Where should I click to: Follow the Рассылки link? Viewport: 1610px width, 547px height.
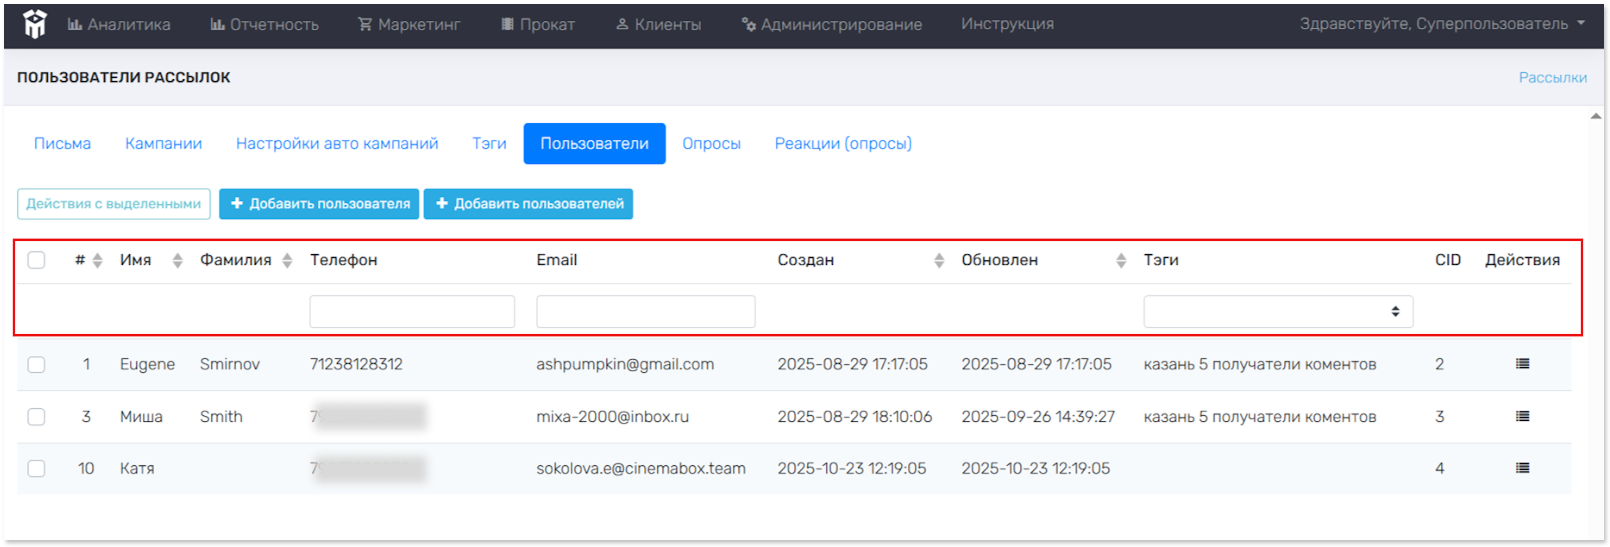[x=1552, y=77]
